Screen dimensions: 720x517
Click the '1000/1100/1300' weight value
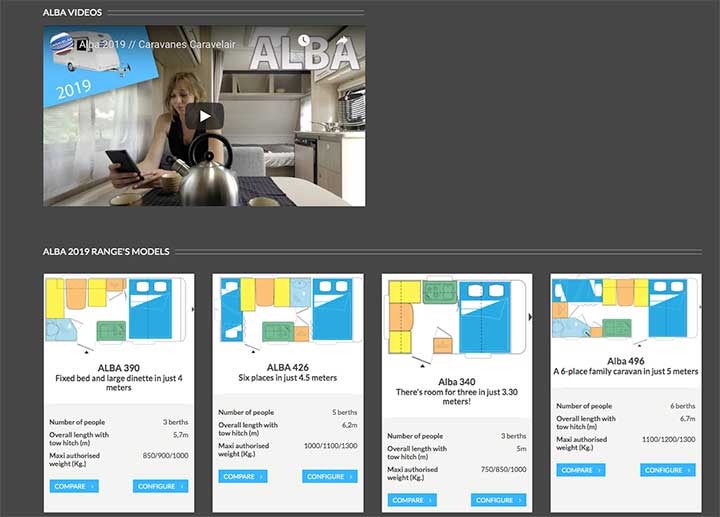pos(331,445)
